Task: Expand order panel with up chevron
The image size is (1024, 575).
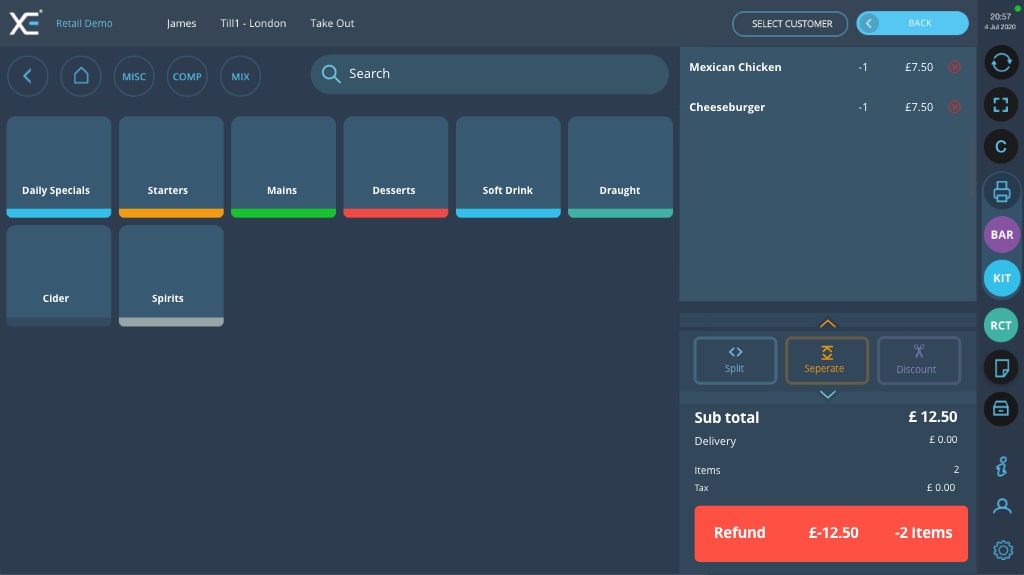Action: click(x=827, y=323)
